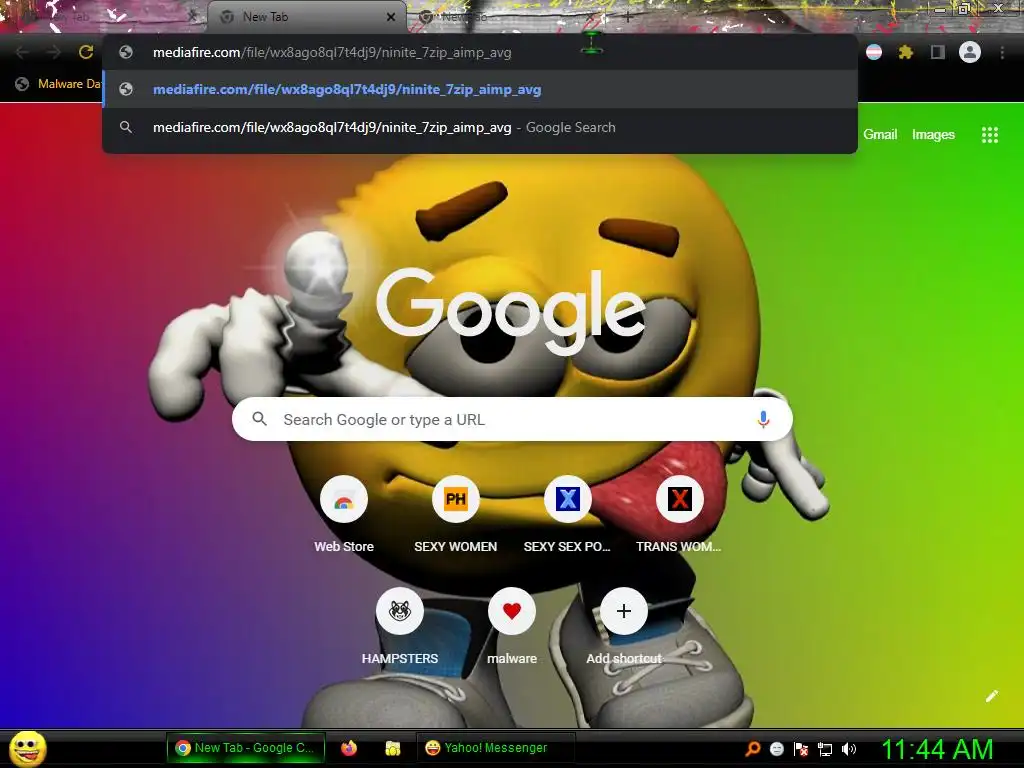This screenshot has height=768, width=1024.
Task: Open the Malware Da... bookmark
Action: (x=59, y=84)
